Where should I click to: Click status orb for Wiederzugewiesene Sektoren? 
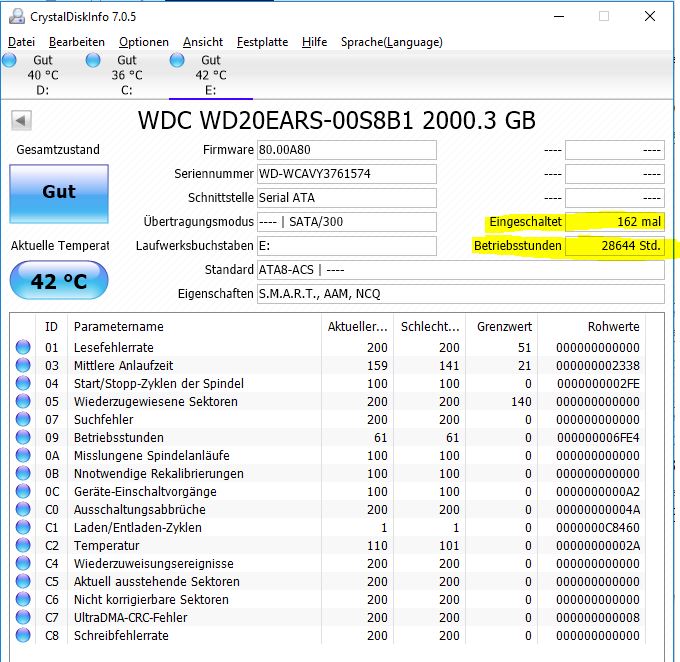[23, 401]
